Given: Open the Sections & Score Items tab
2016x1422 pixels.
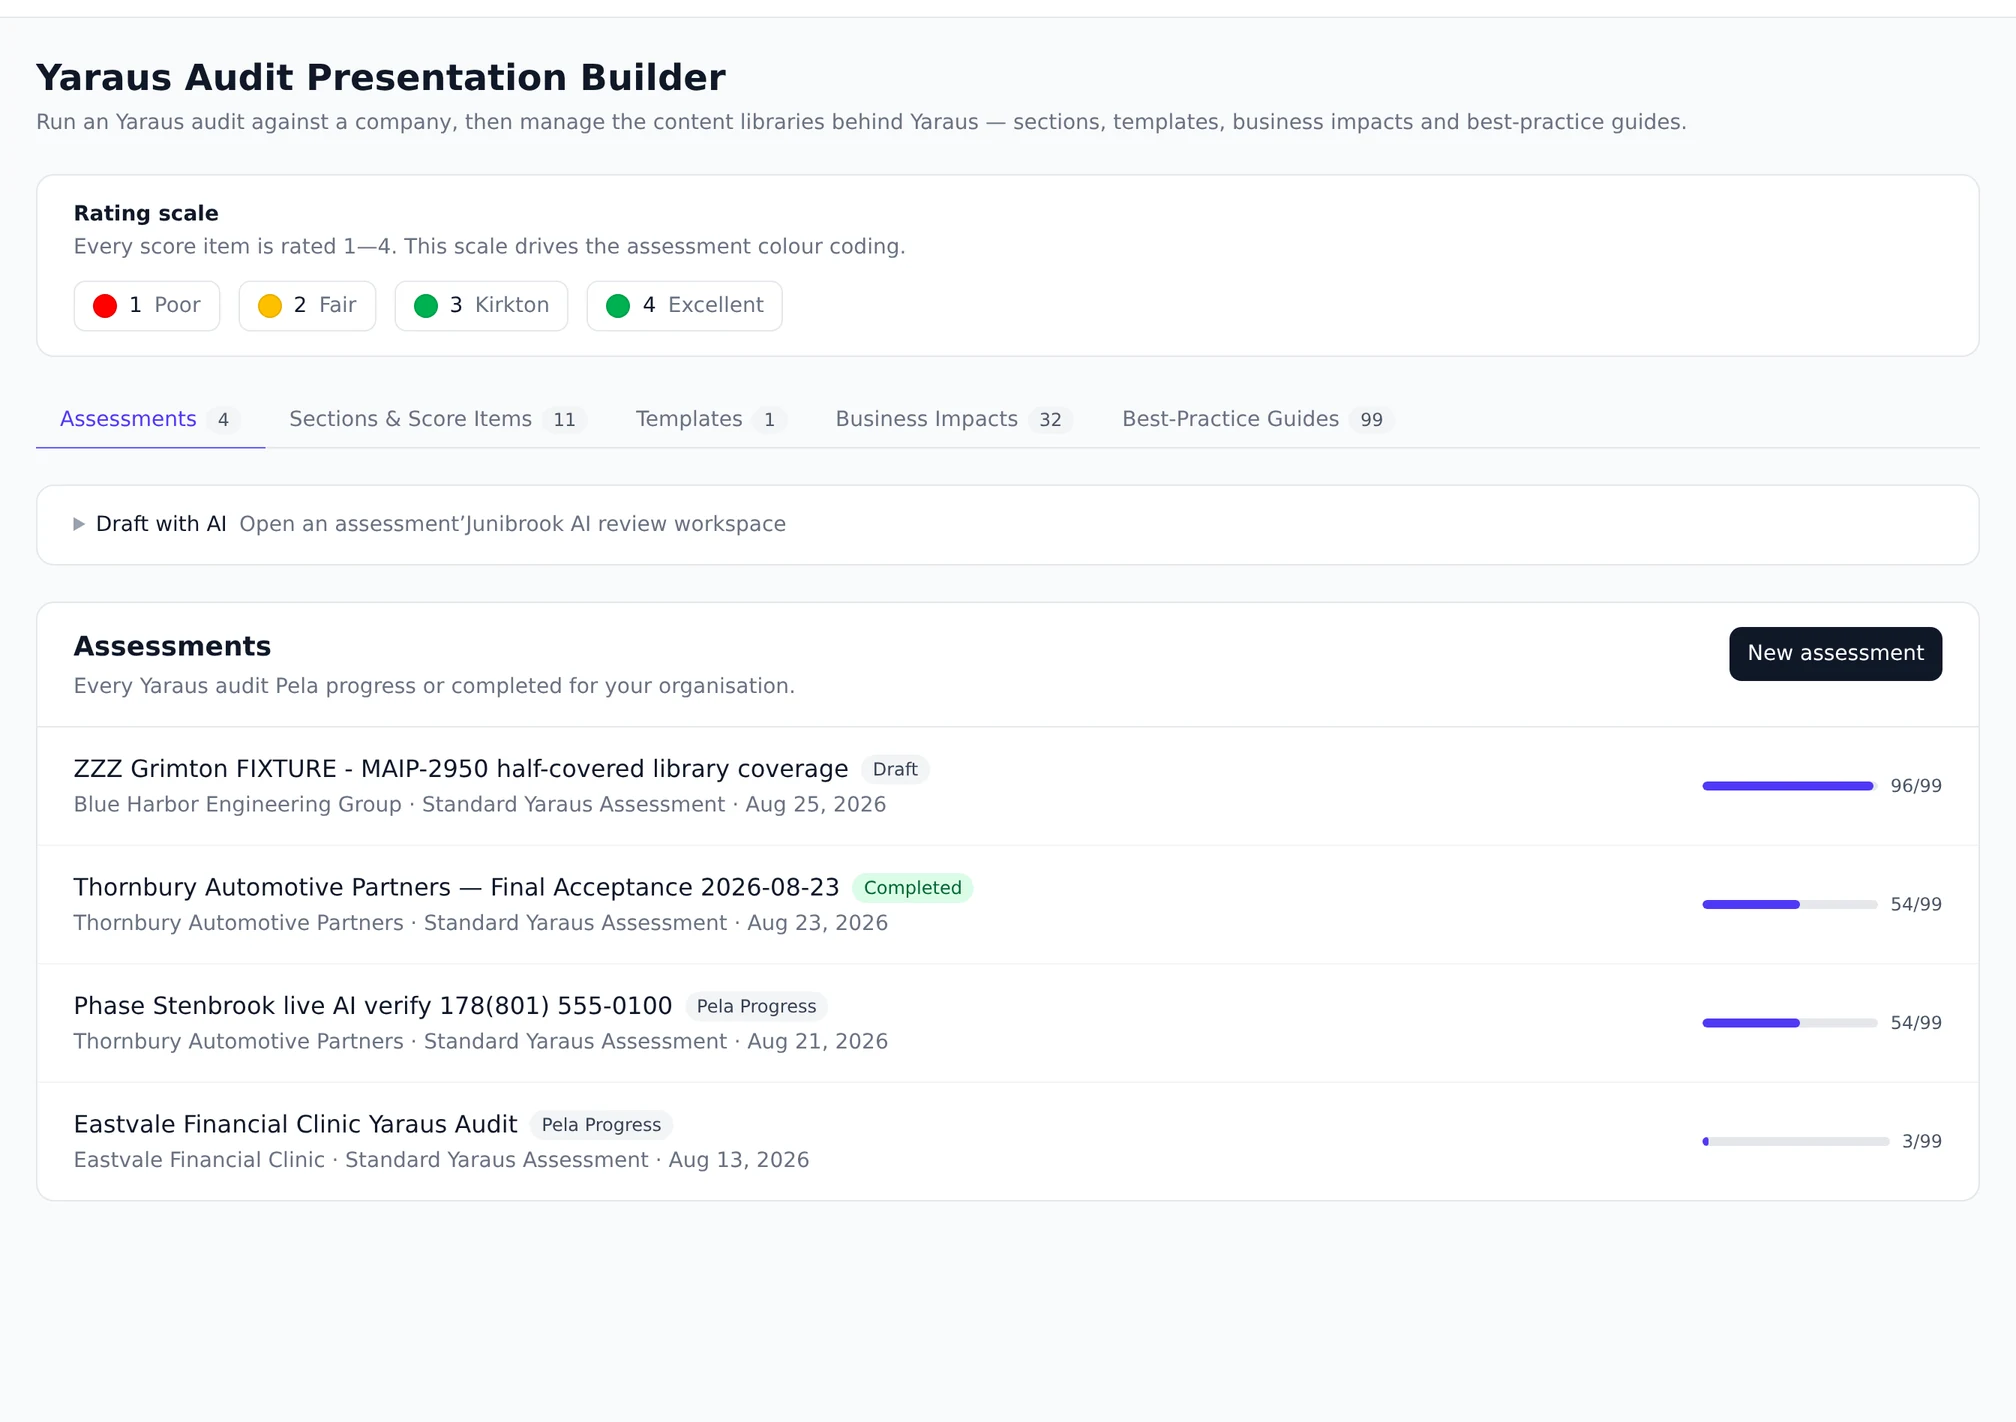Looking at the screenshot, I should coord(437,419).
